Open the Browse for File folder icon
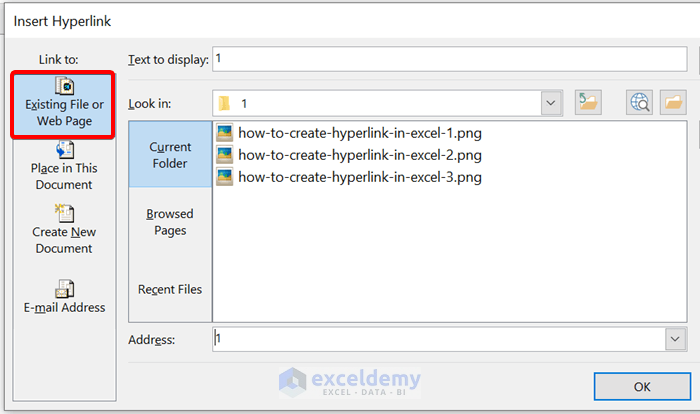 click(672, 102)
